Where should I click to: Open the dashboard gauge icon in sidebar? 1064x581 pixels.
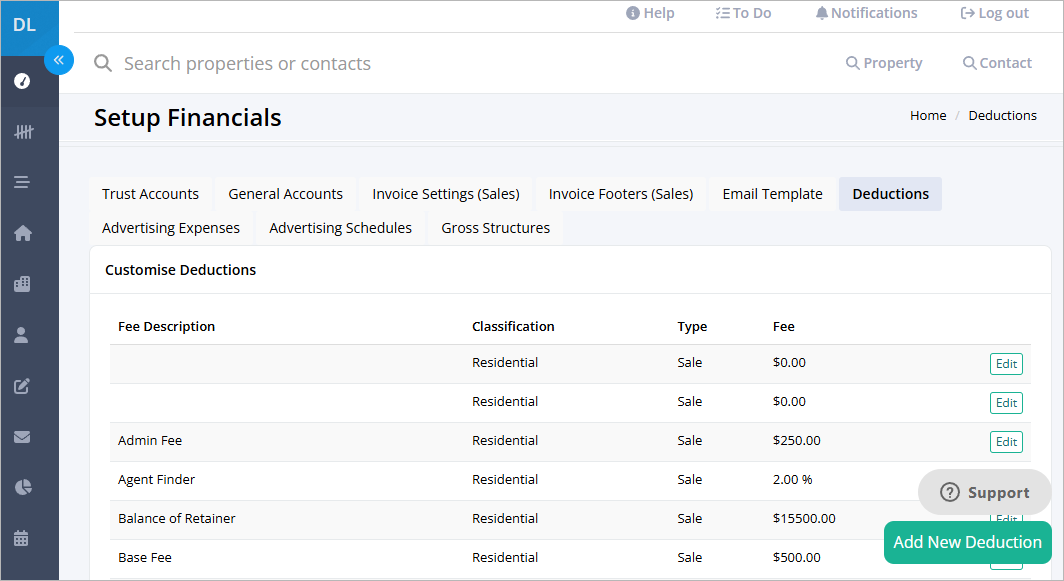(22, 81)
